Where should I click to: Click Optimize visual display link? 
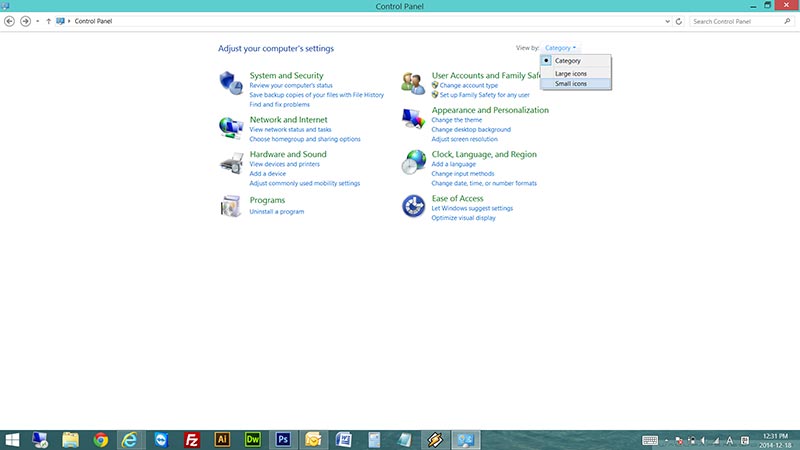point(463,218)
